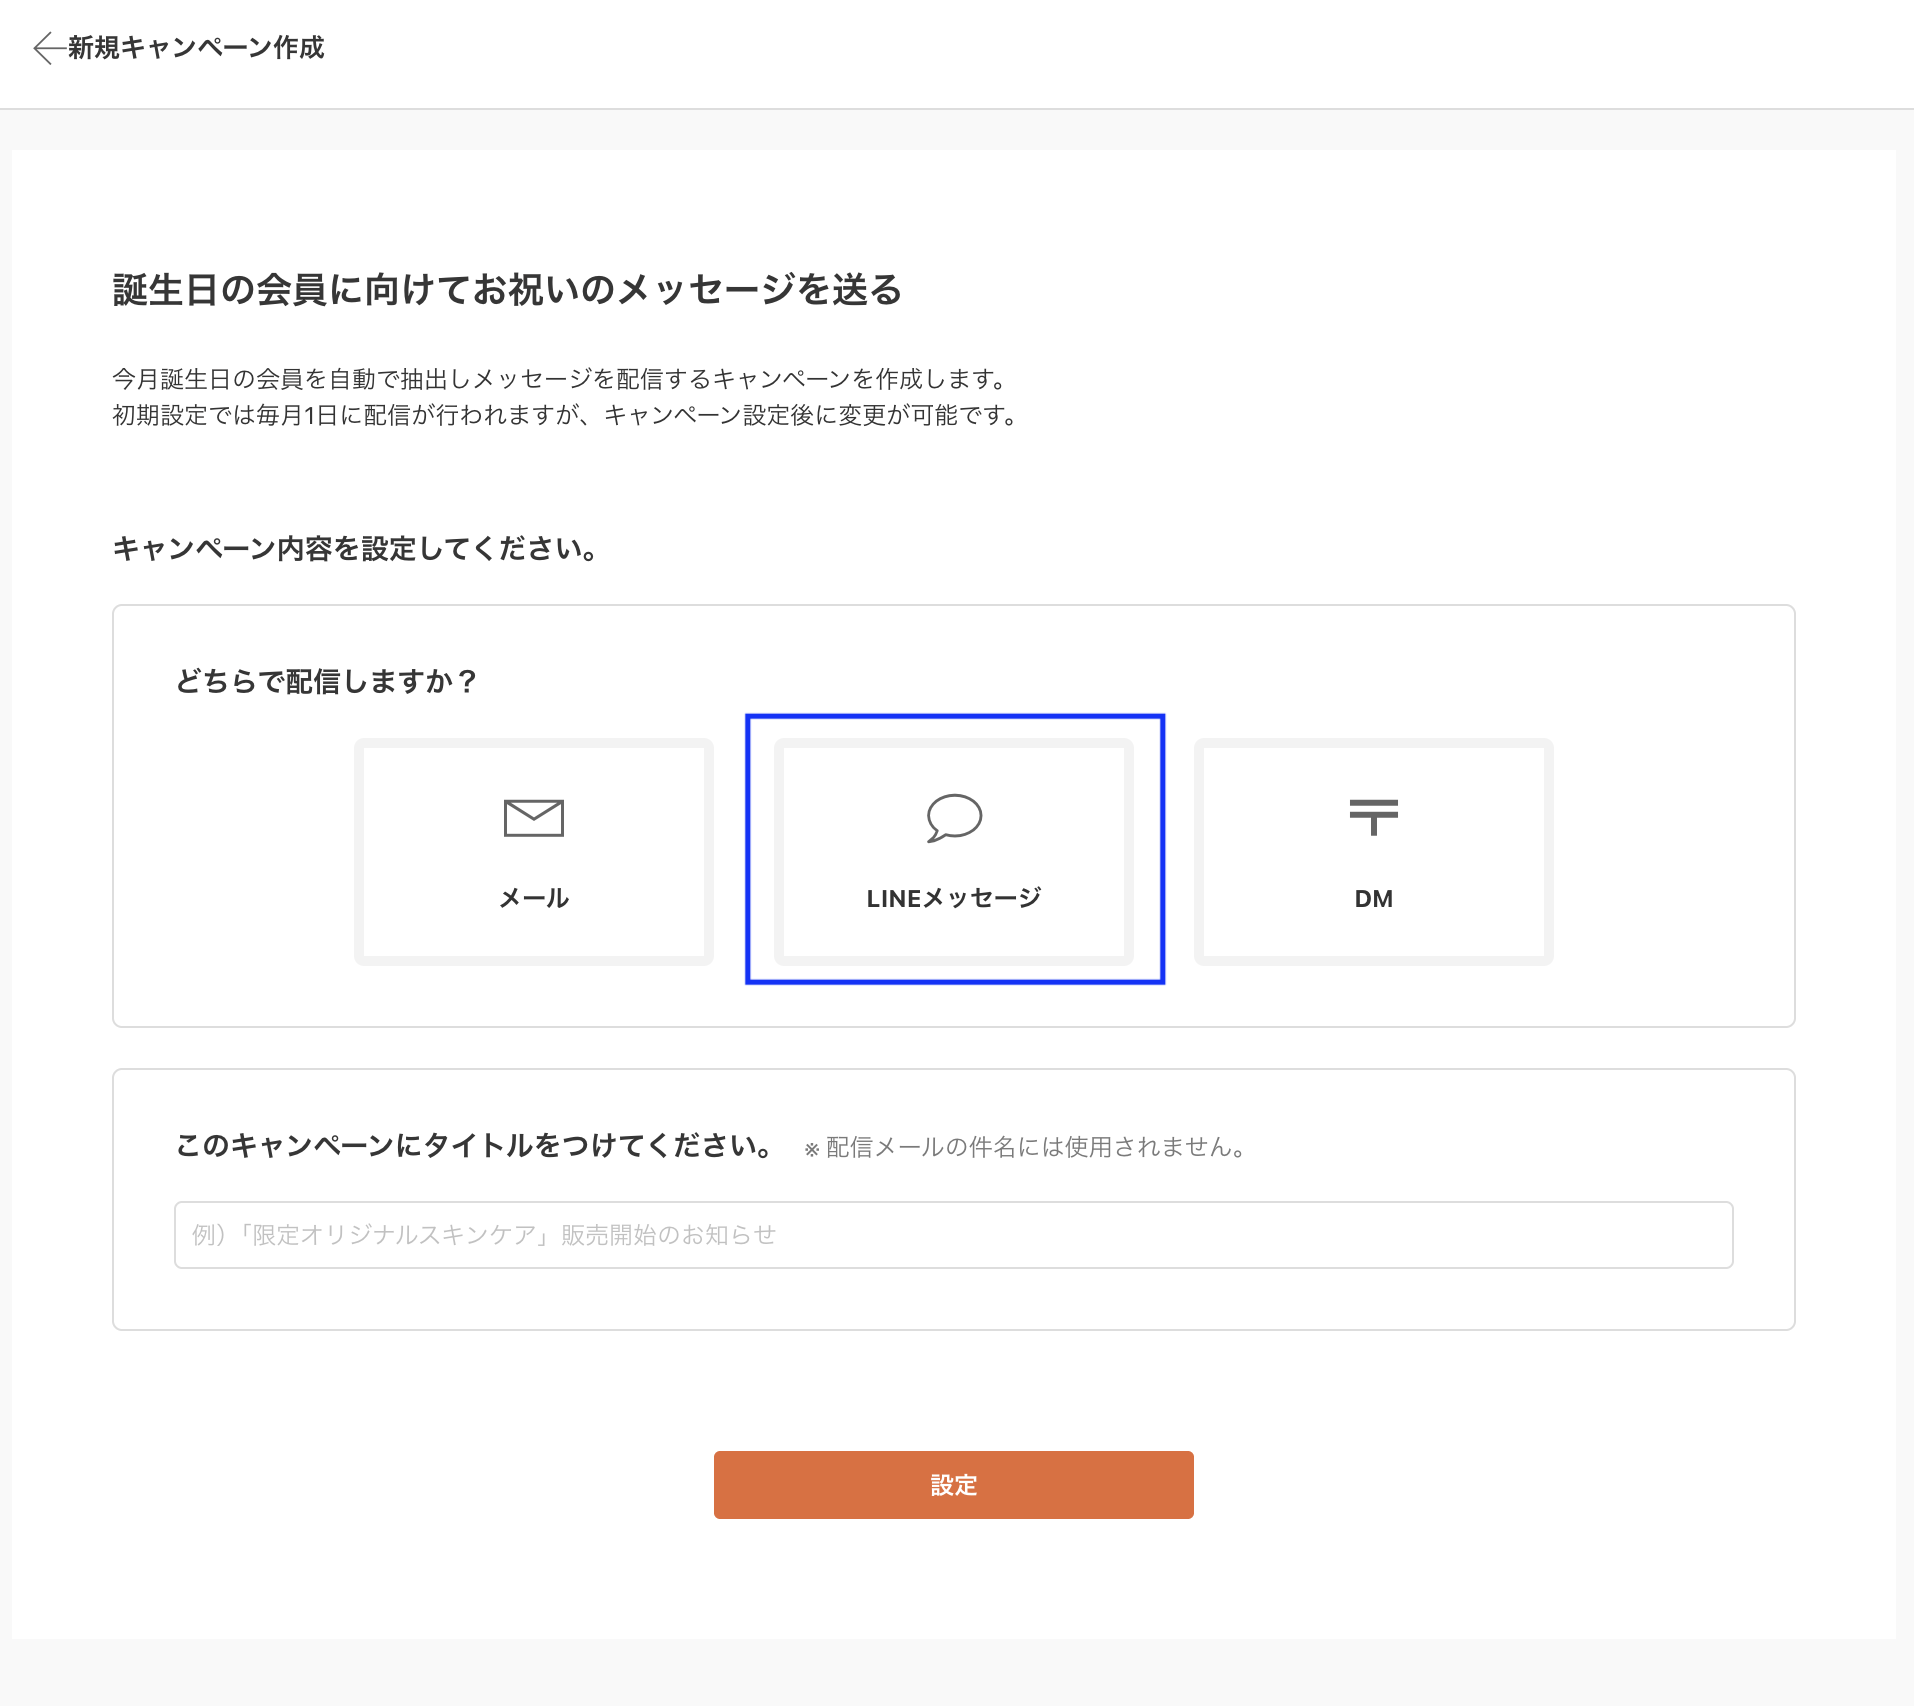Click the 新規キャンペーン作成 header link
The image size is (1914, 1706).
pyautogui.click(x=194, y=48)
